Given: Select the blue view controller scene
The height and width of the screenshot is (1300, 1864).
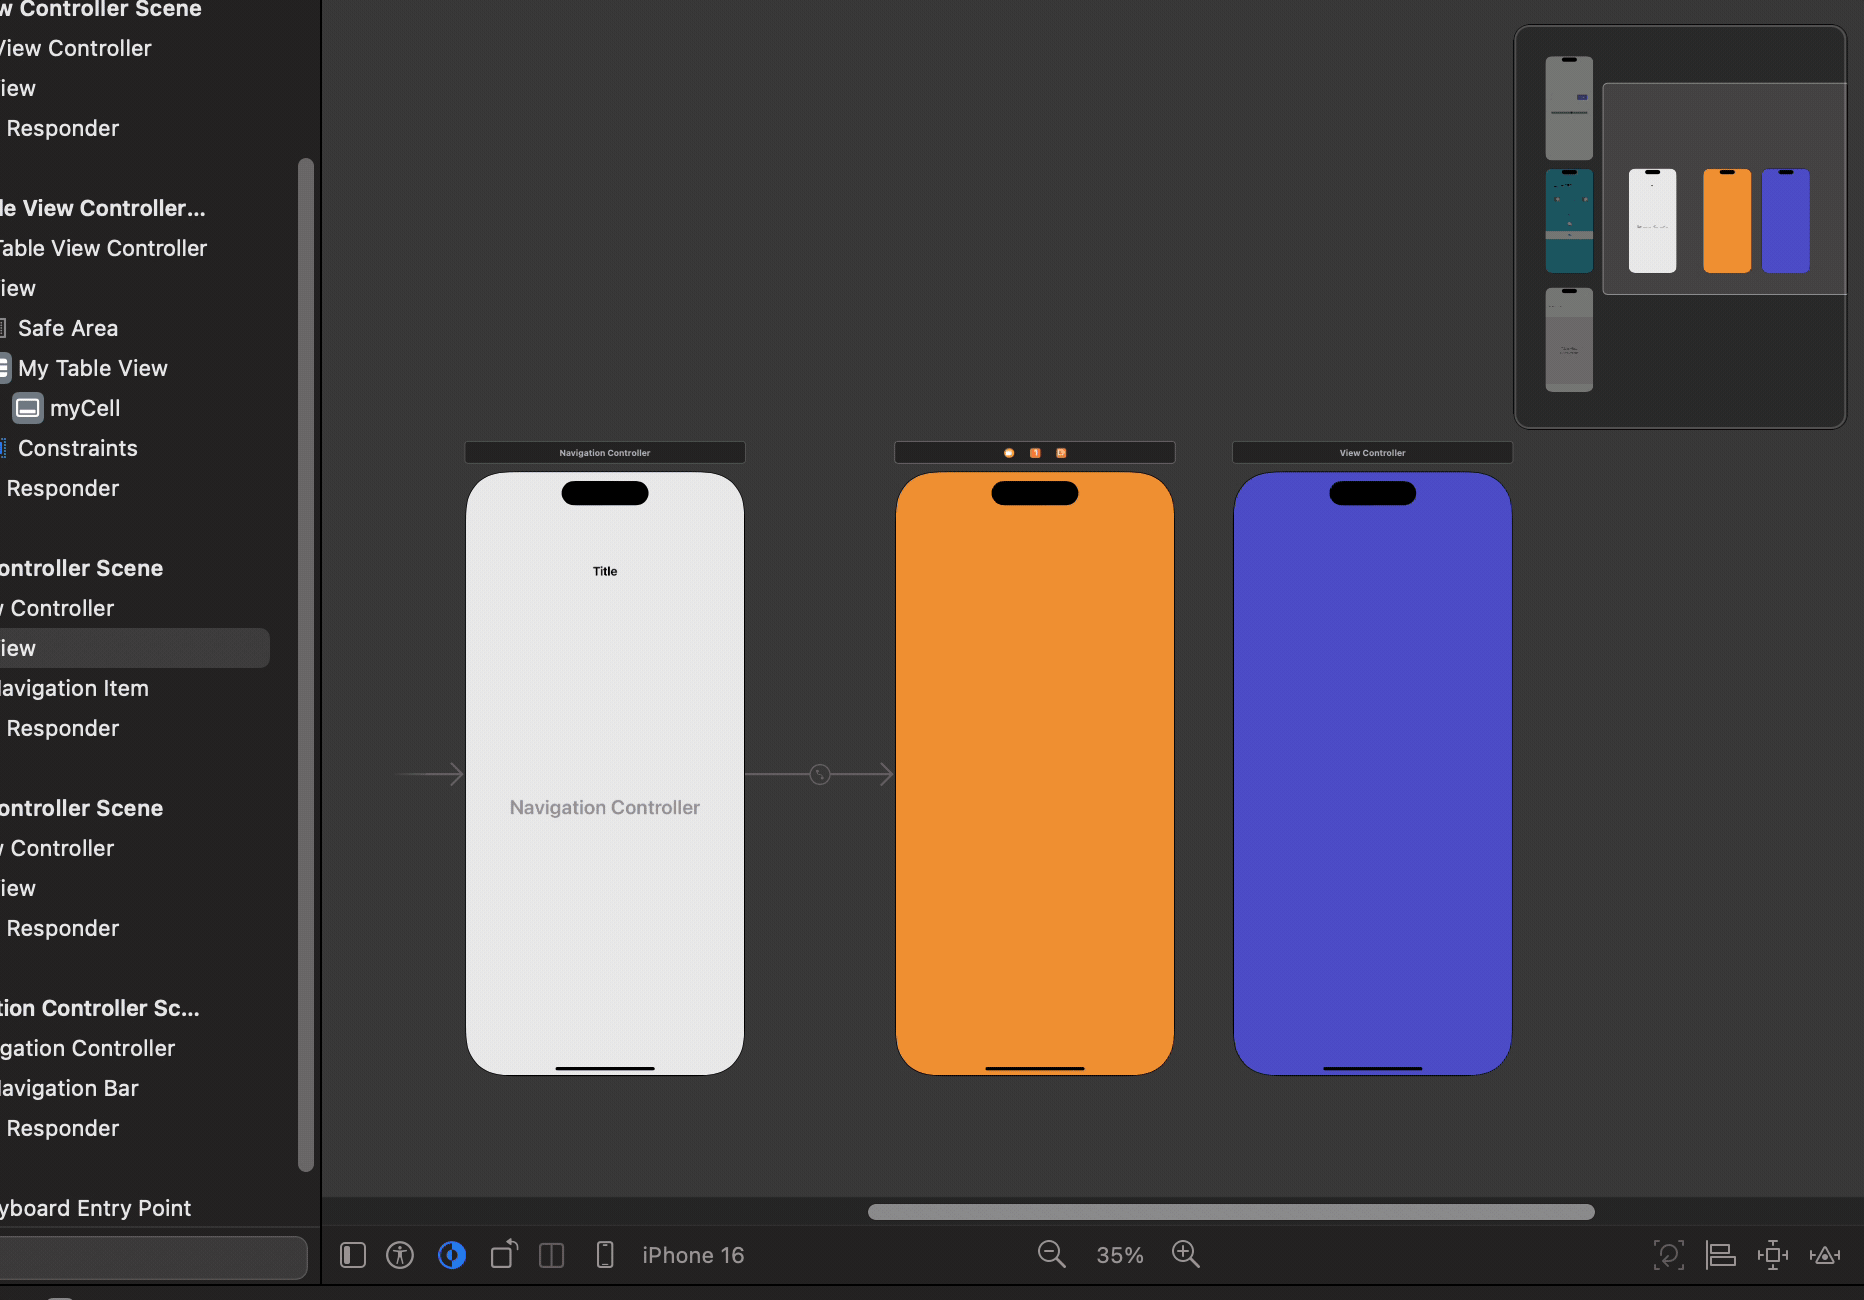Looking at the screenshot, I should 1372,774.
